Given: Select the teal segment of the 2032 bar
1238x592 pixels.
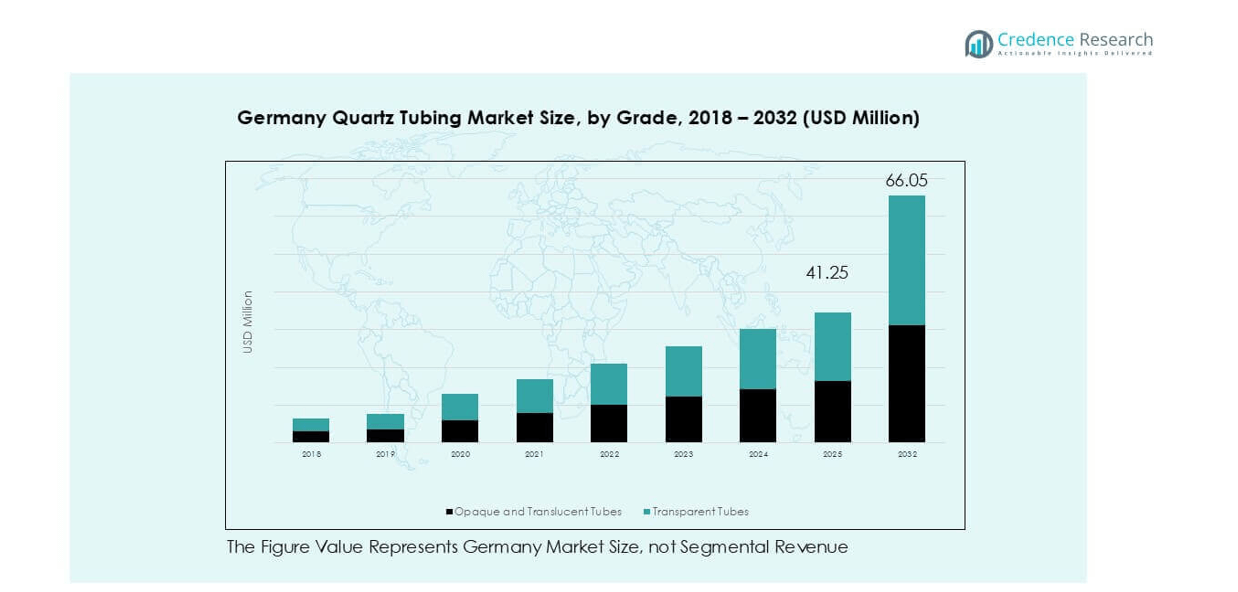Looking at the screenshot, I should 906,260.
